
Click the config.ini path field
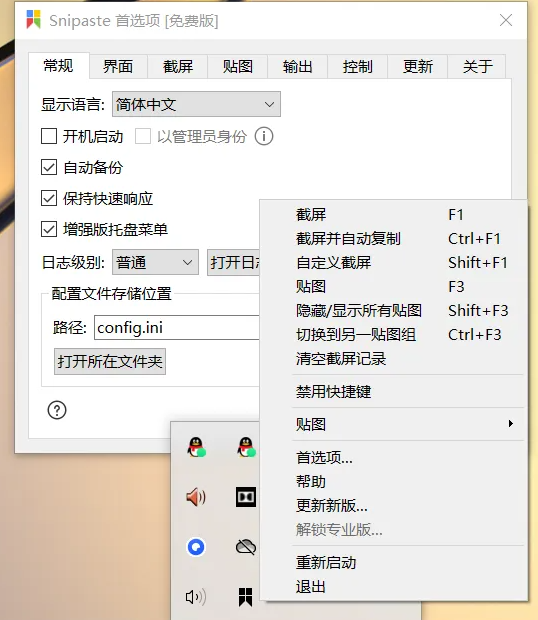coord(177,327)
